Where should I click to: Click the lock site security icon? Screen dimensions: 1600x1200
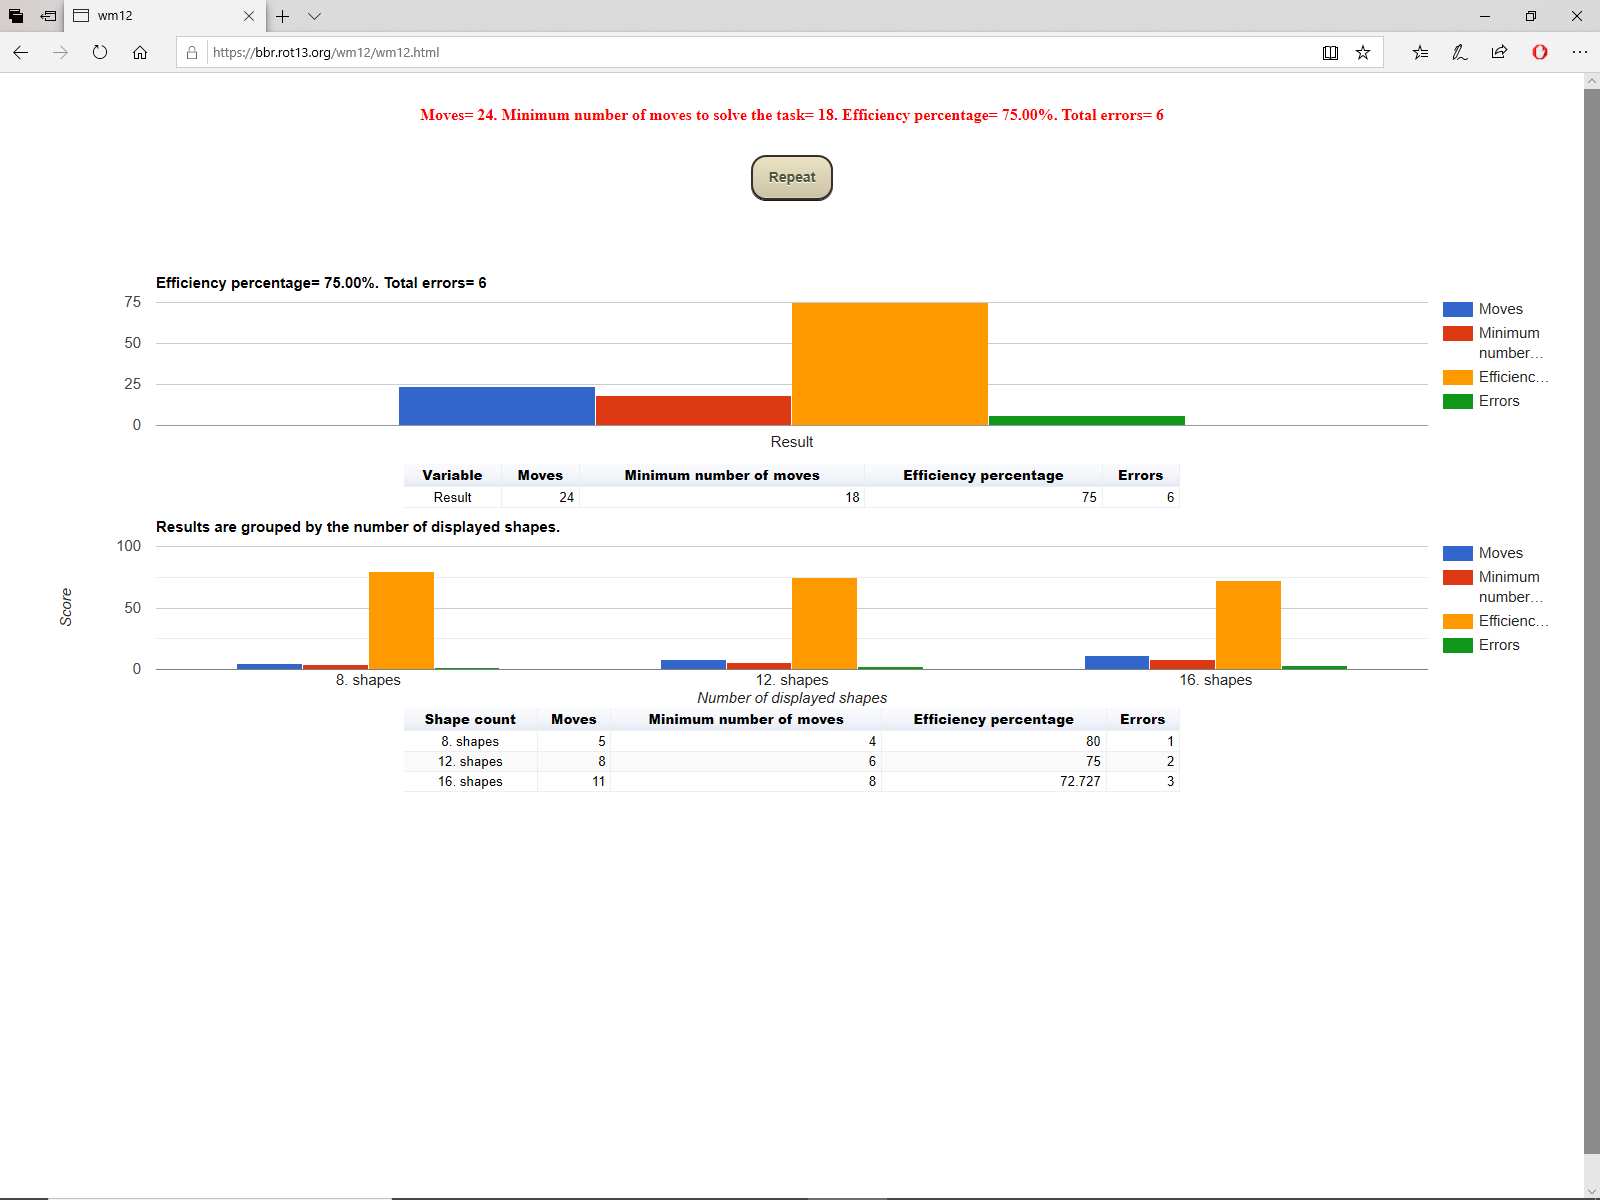192,52
